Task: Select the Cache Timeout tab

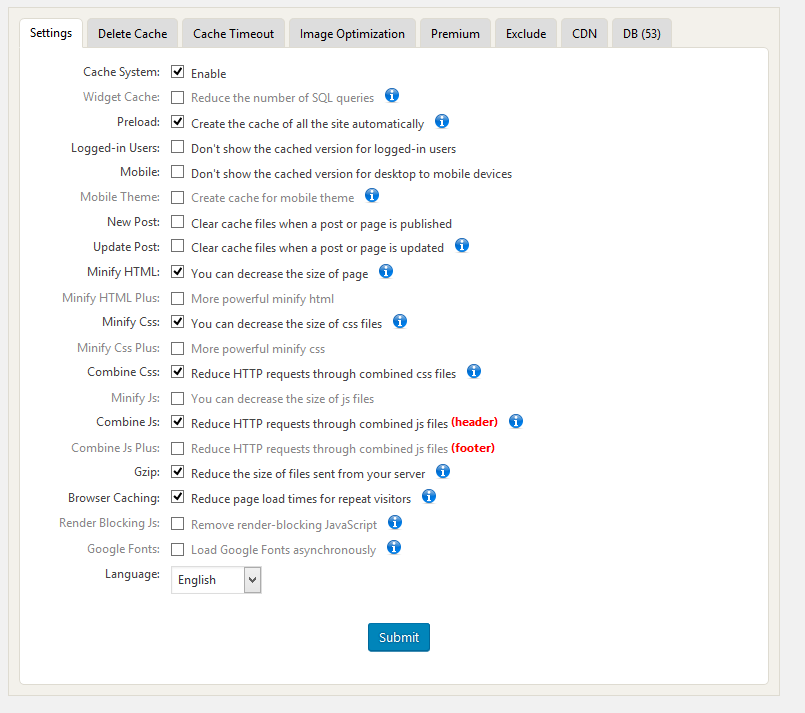Action: 233,33
